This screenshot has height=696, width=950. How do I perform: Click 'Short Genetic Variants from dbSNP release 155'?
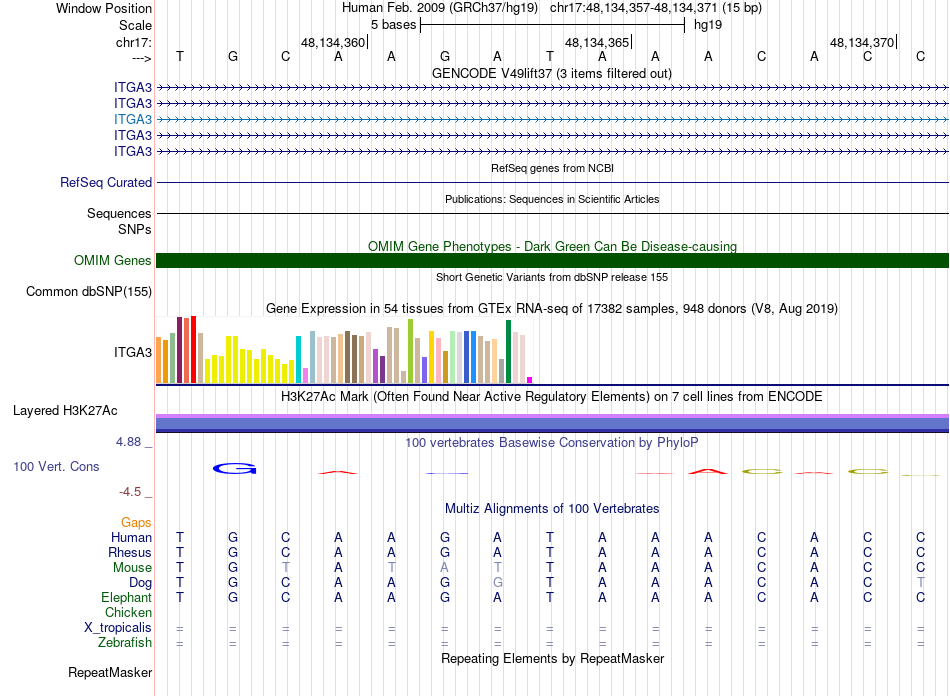point(552,277)
